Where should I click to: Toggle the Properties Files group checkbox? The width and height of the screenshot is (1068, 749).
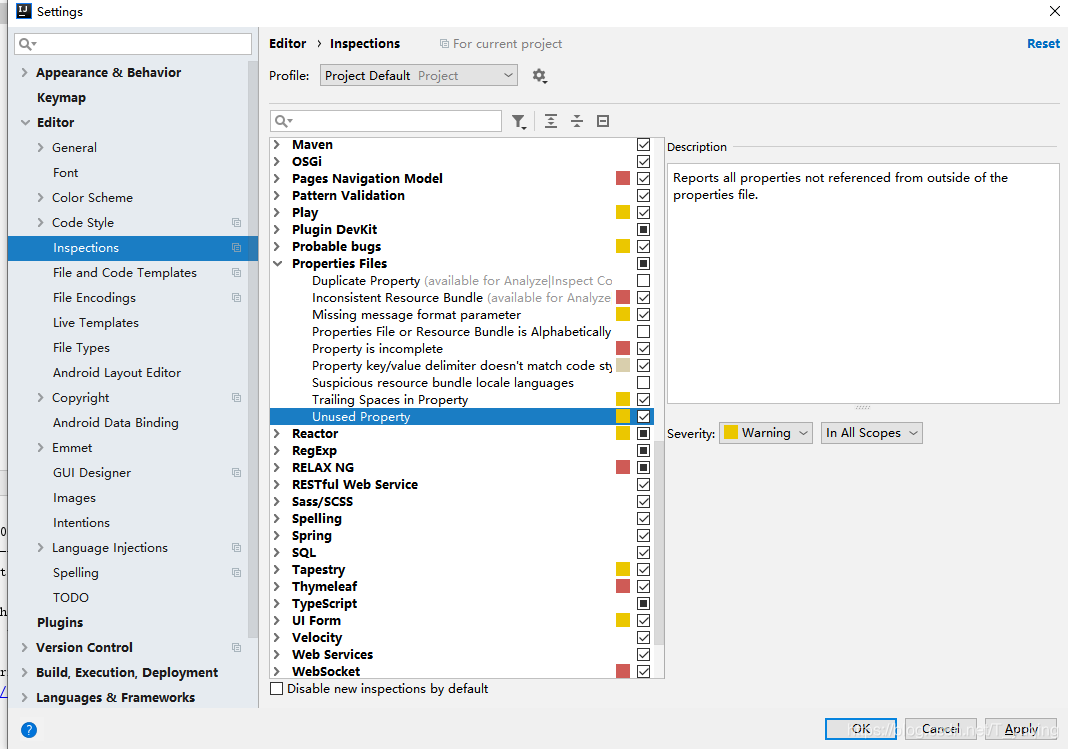[644, 264]
